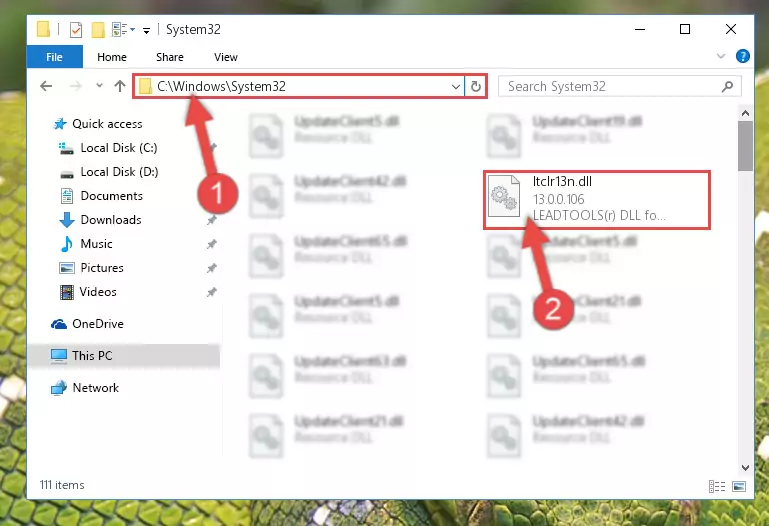The height and width of the screenshot is (526, 769).
Task: Open the recent locations dropdown
Action: click(99, 85)
